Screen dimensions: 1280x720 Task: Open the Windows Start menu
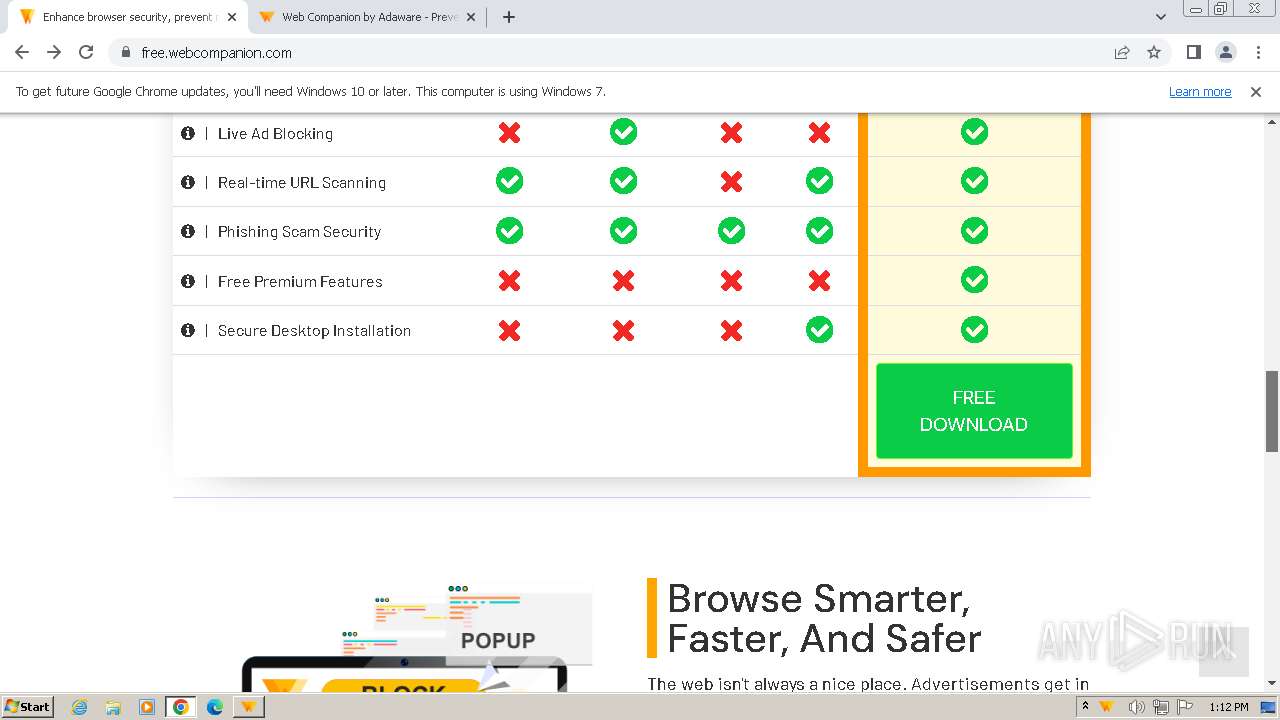[28, 707]
